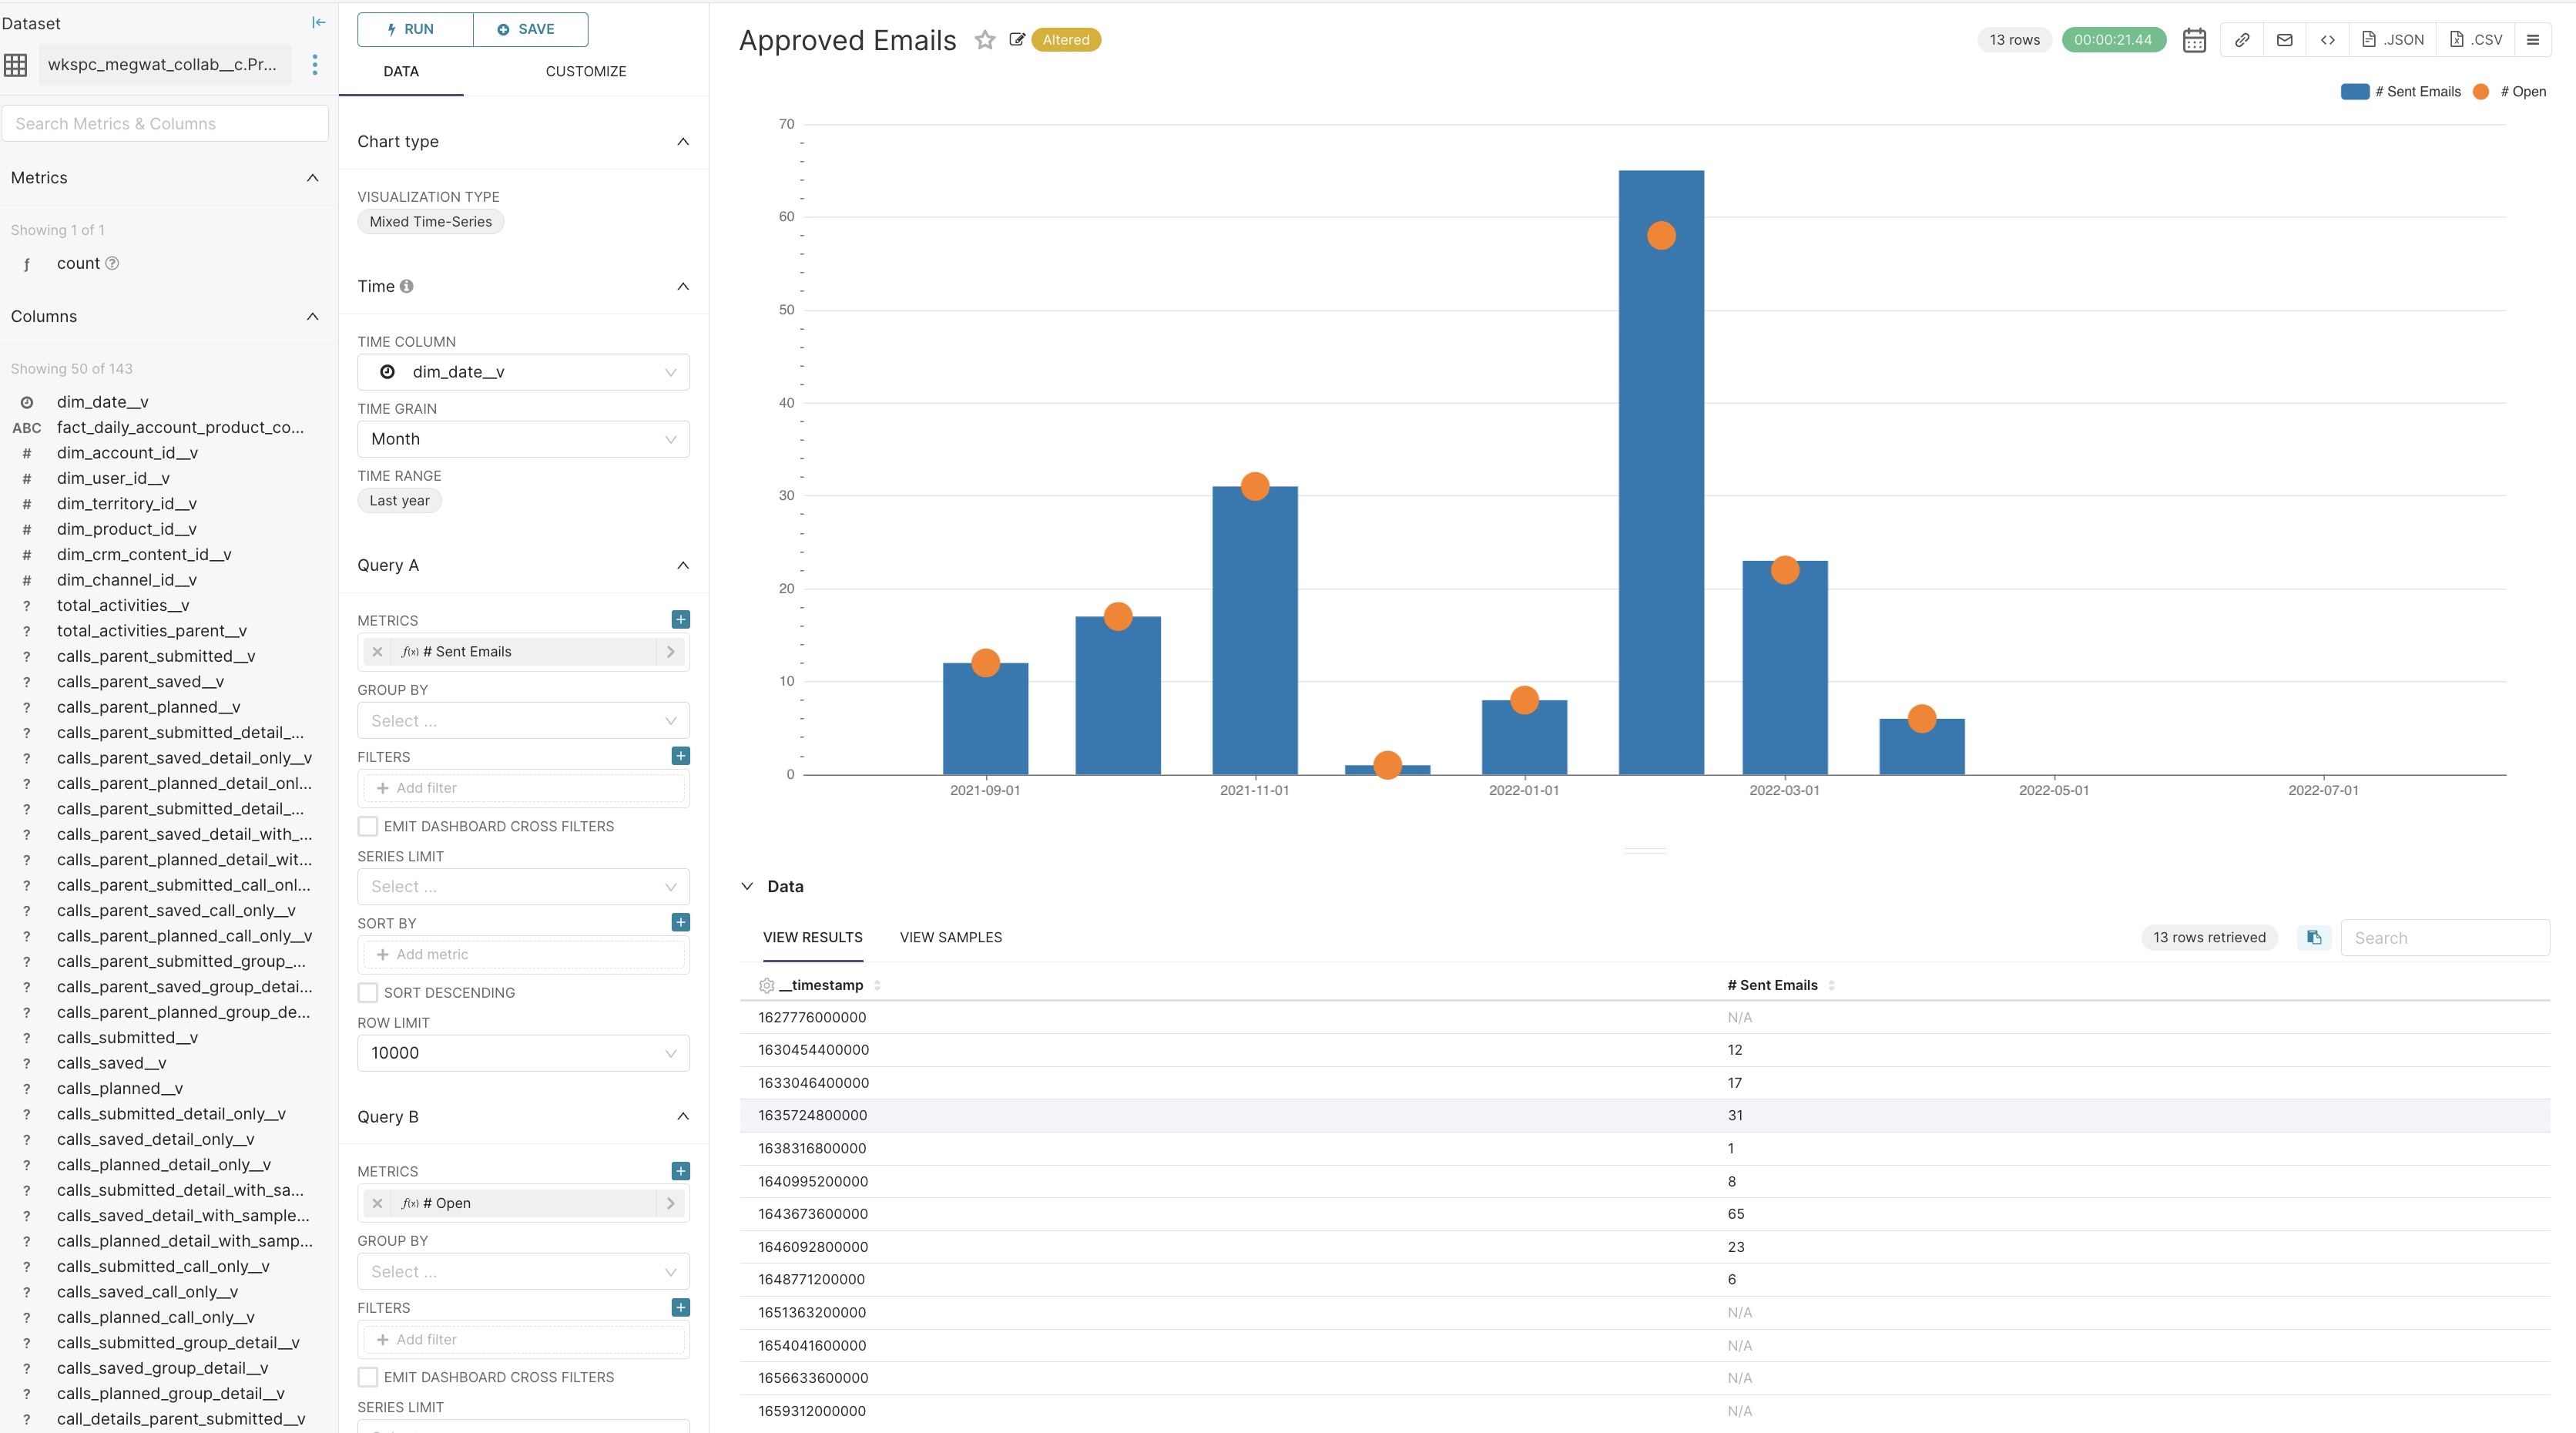Check the Sort Descending box
The image size is (2576, 1433).
point(368,993)
